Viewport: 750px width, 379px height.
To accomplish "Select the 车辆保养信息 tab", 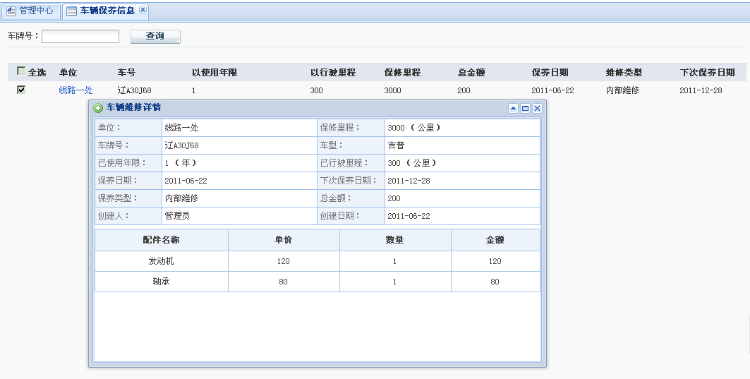I will (106, 11).
